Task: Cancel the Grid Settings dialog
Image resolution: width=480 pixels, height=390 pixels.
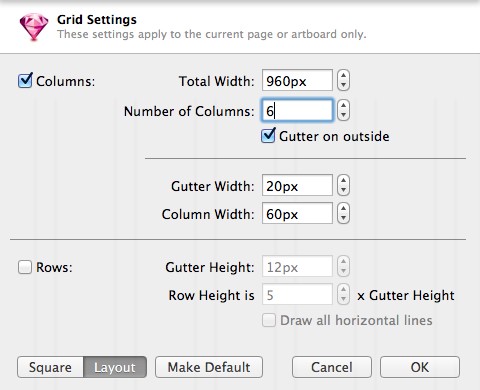Action: point(332,367)
